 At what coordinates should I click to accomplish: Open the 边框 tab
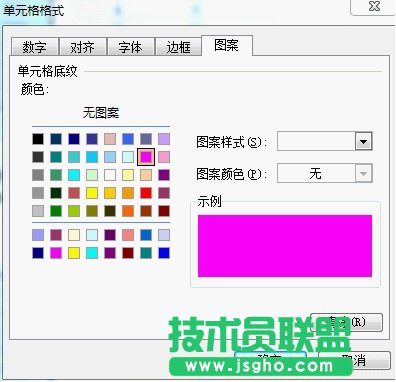pos(178,47)
